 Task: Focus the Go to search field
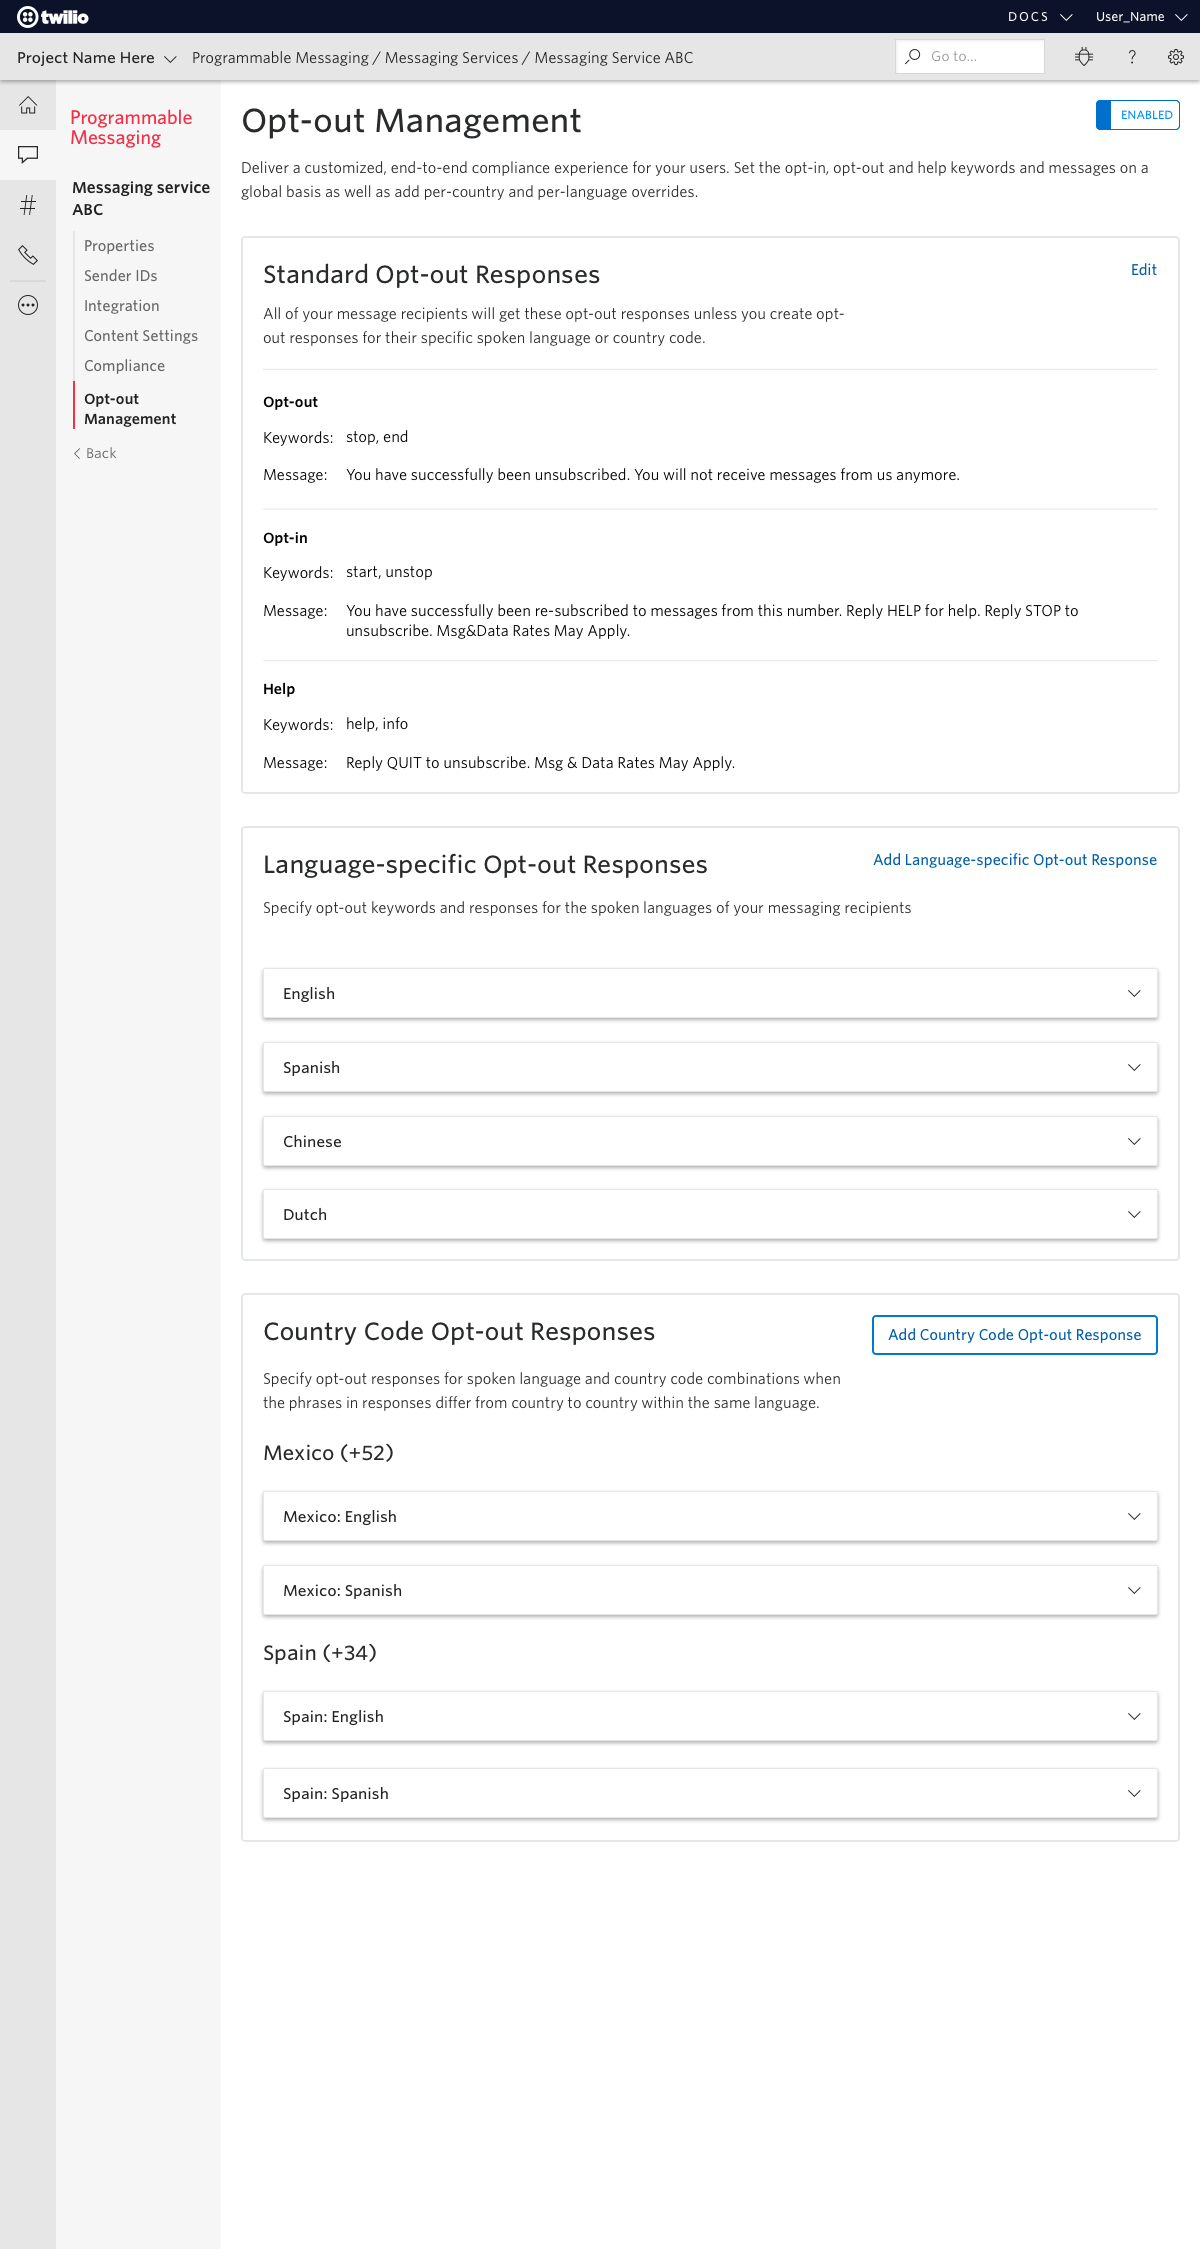tap(970, 57)
